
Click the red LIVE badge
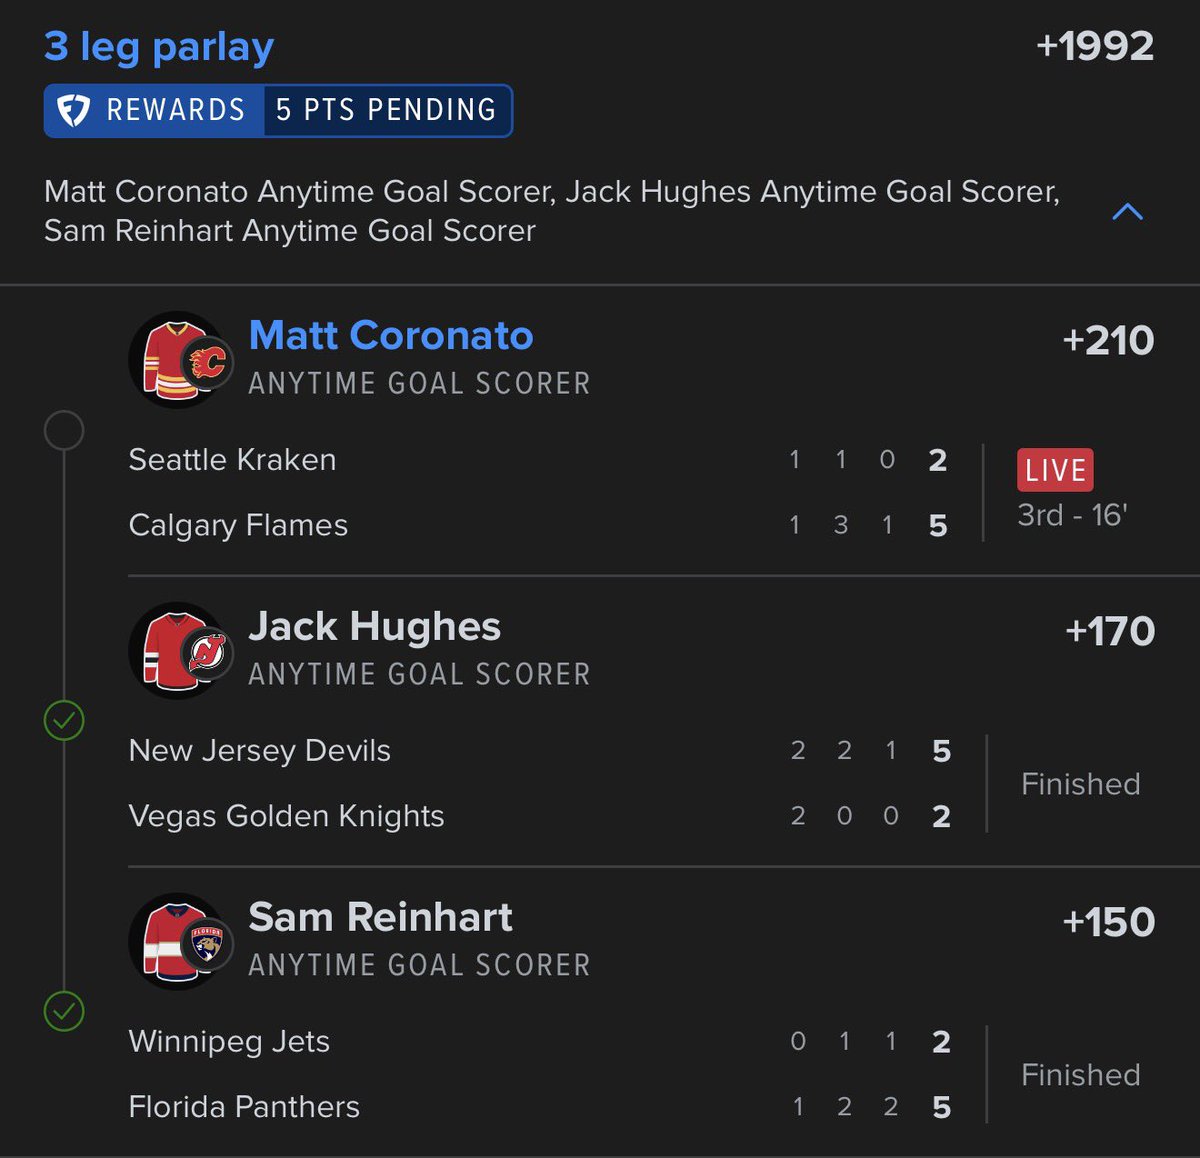click(x=1055, y=470)
